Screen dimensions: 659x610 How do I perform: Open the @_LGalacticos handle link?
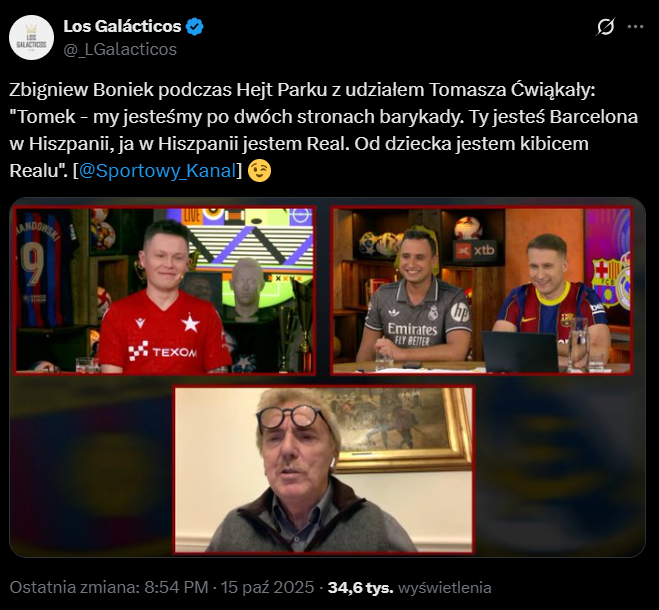point(120,49)
